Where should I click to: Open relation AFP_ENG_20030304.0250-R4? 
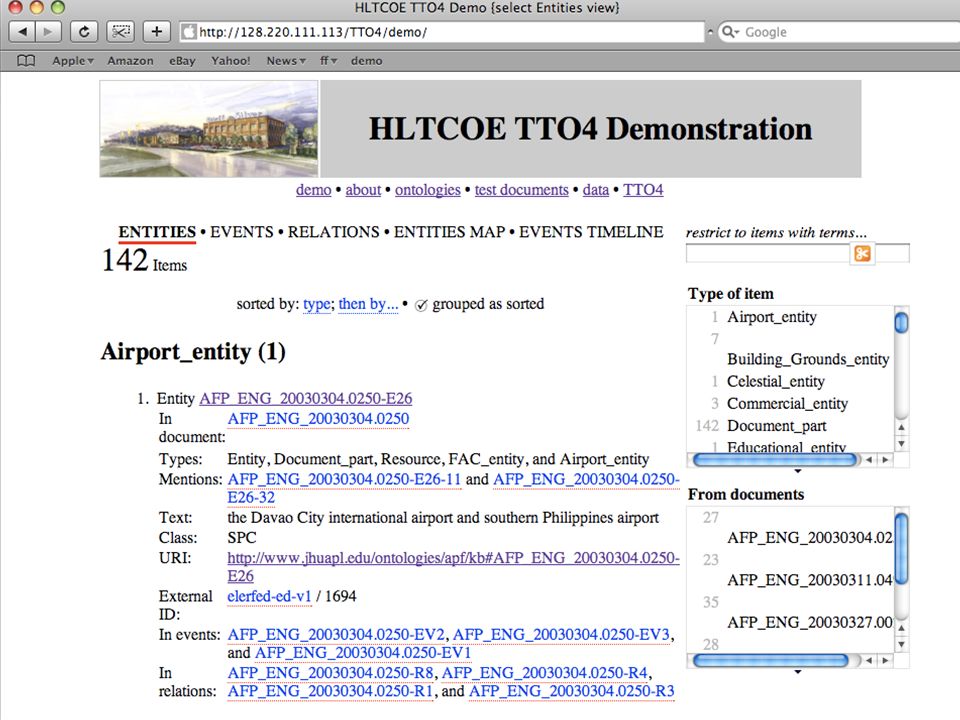[x=544, y=673]
